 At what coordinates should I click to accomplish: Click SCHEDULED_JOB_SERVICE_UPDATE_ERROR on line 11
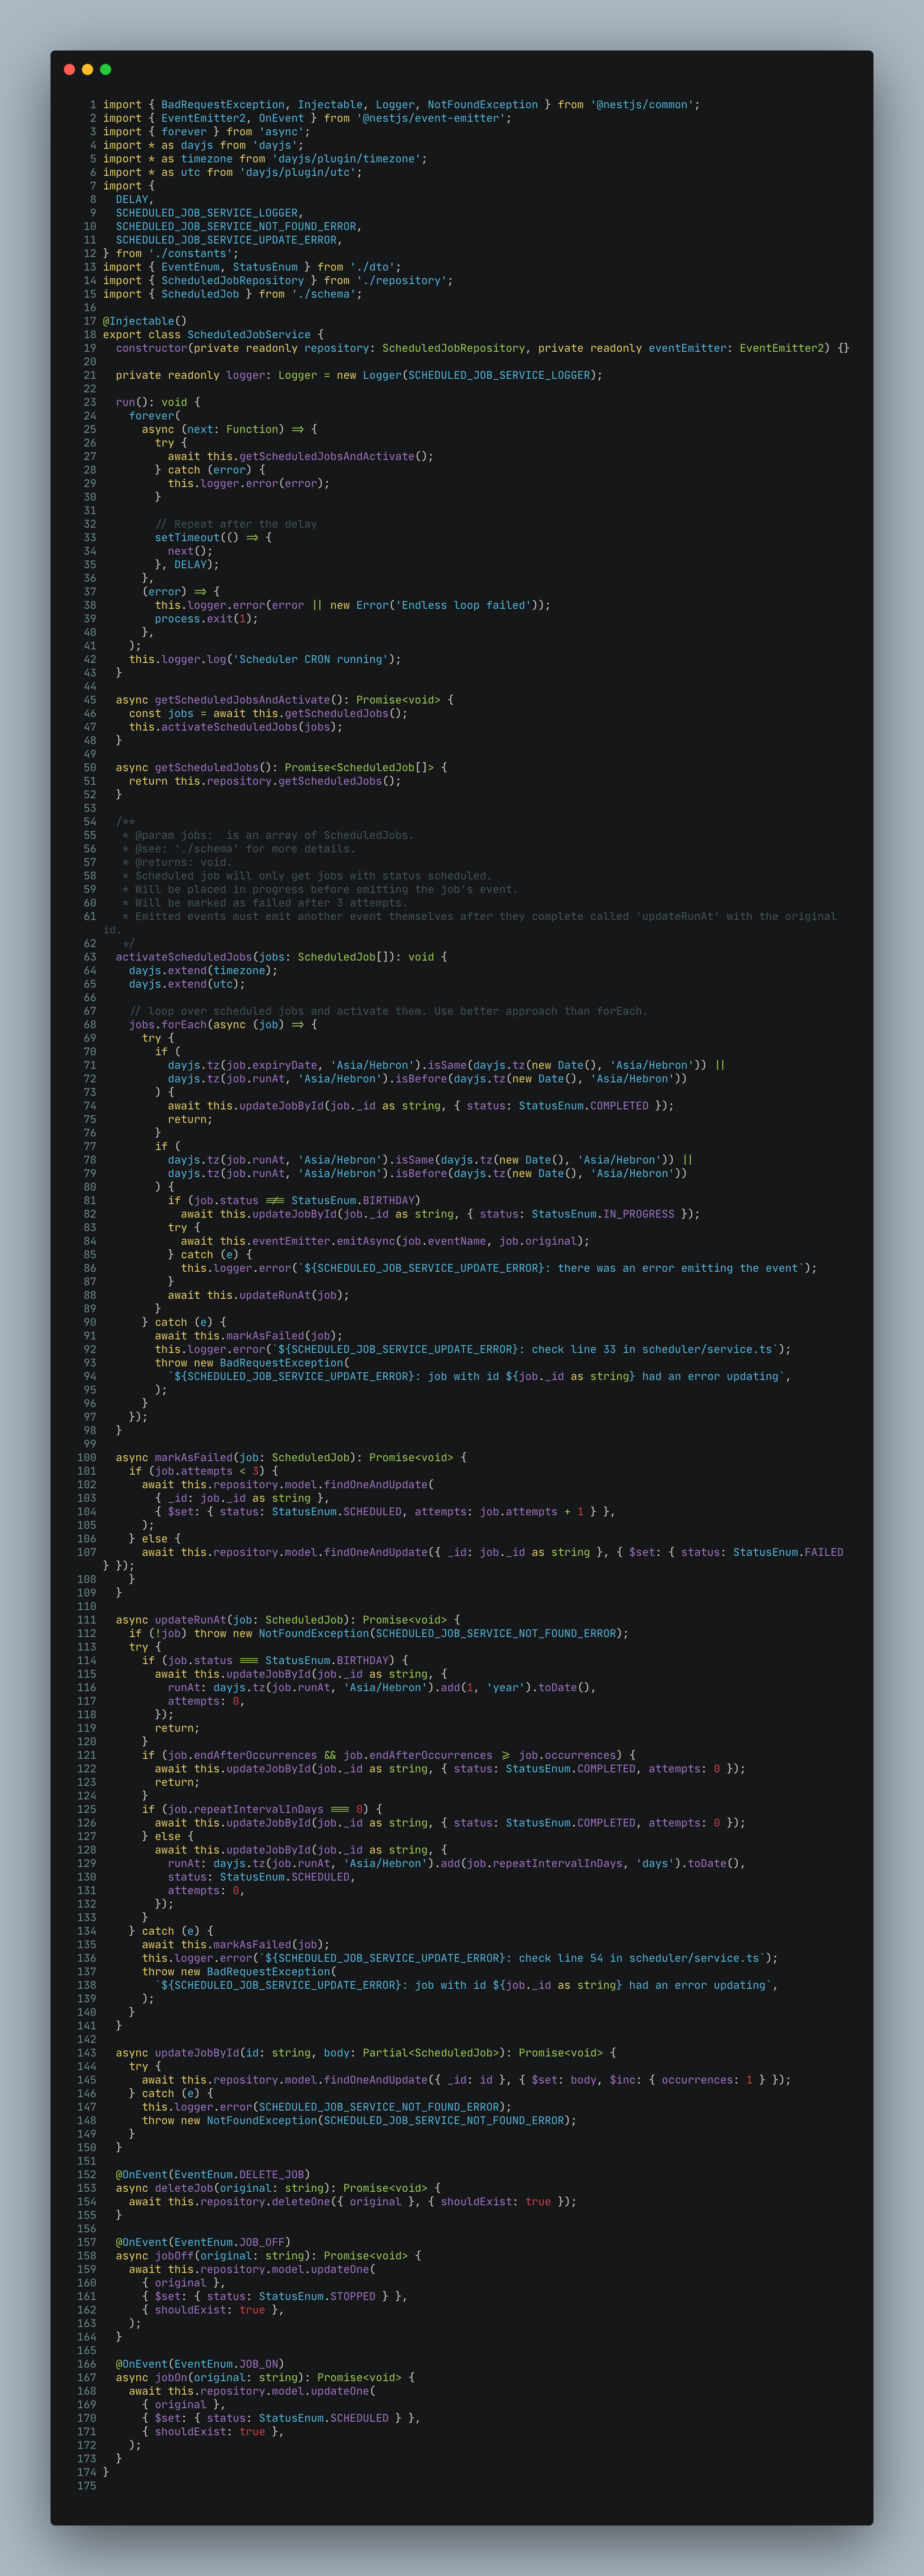pyautogui.click(x=226, y=240)
